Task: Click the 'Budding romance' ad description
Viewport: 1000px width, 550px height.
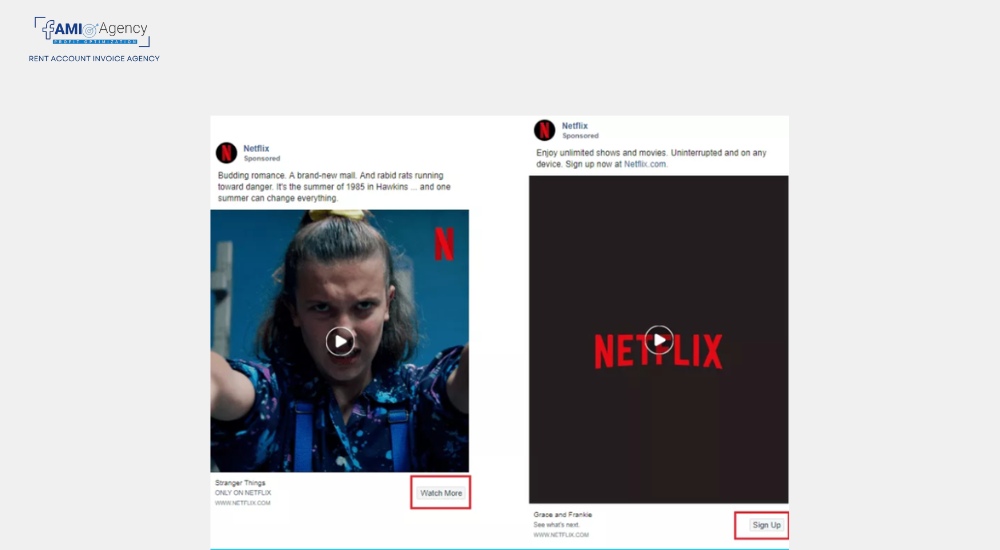Action: (334, 187)
